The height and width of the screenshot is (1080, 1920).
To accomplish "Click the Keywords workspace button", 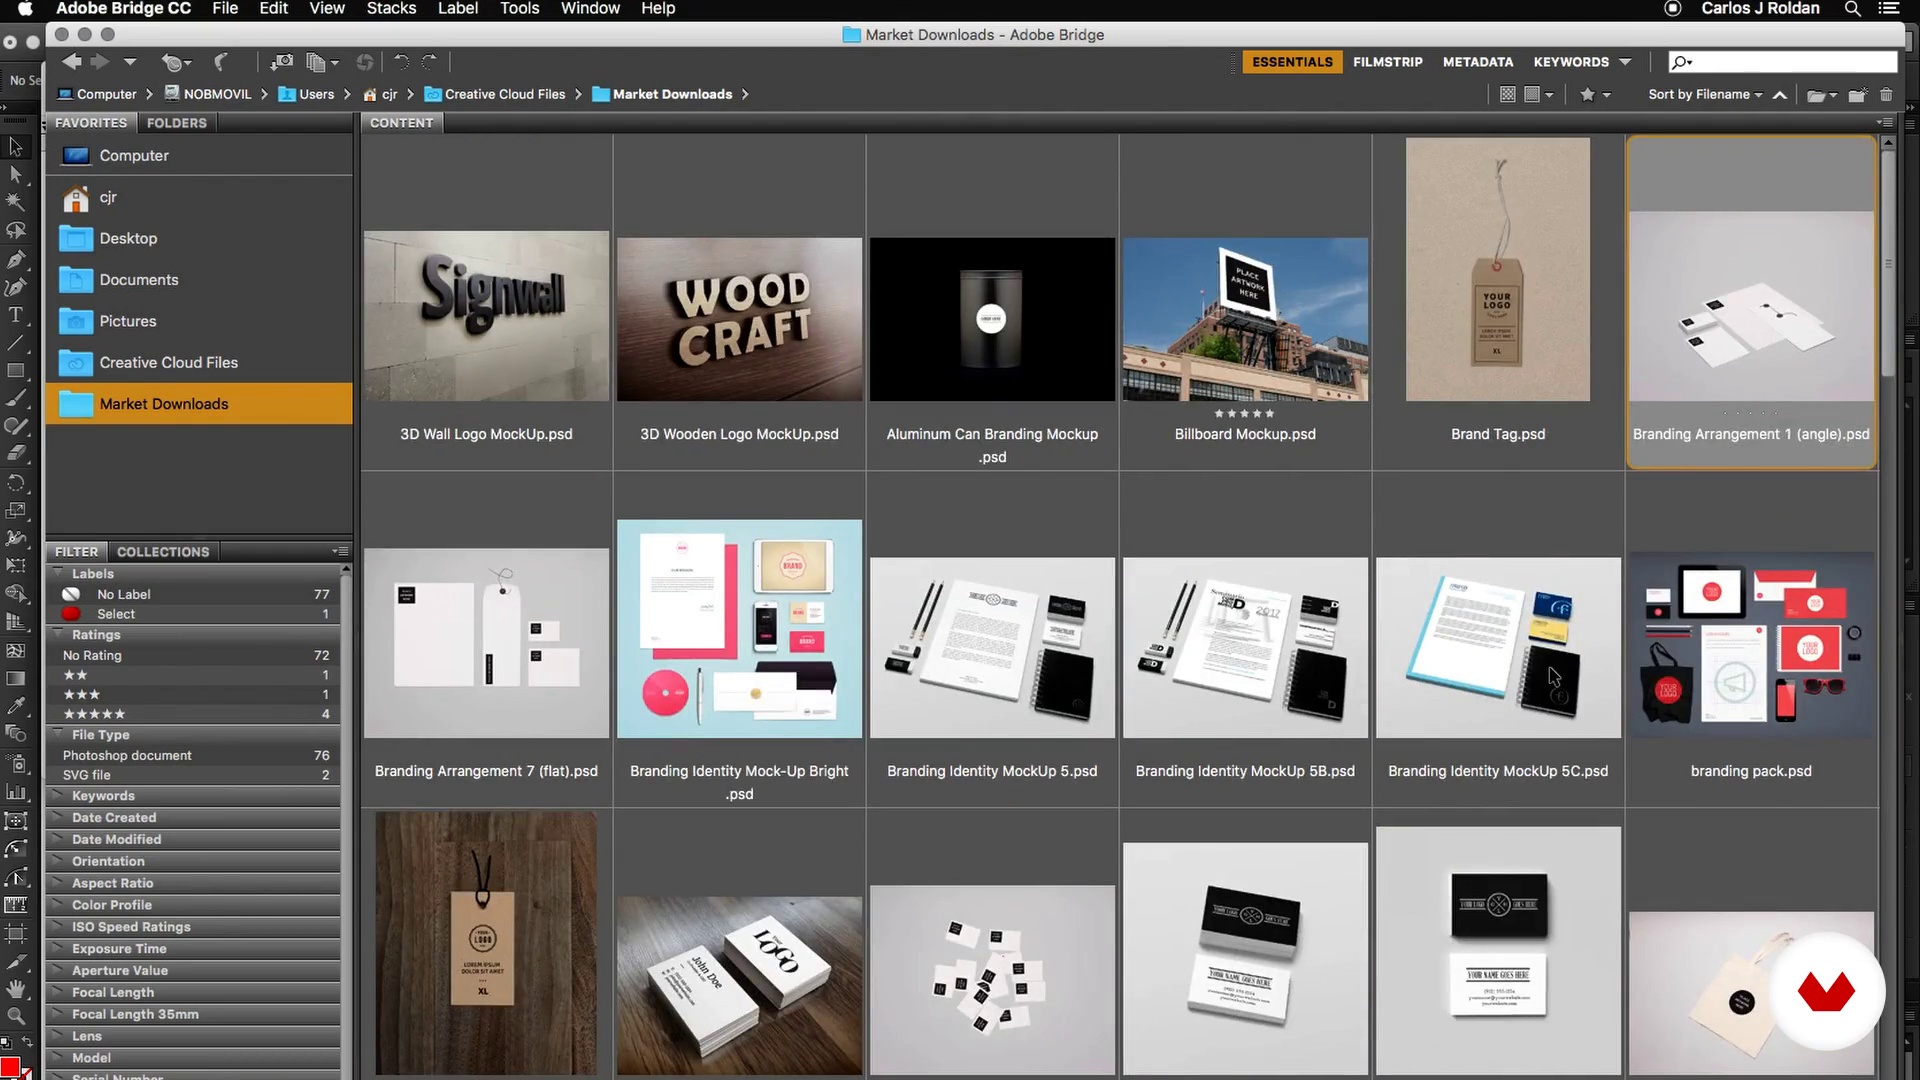I will tap(1571, 62).
